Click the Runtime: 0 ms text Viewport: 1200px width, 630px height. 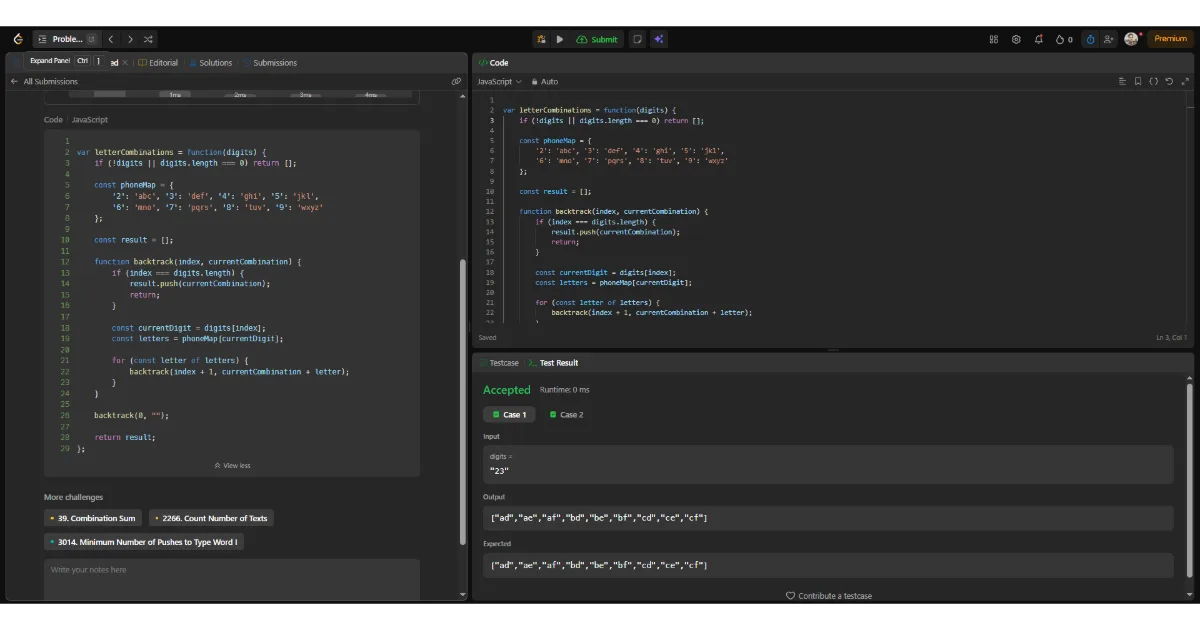[x=565, y=390]
